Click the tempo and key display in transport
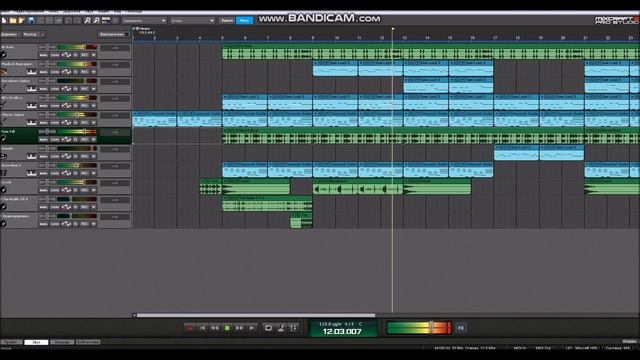 click(x=342, y=324)
